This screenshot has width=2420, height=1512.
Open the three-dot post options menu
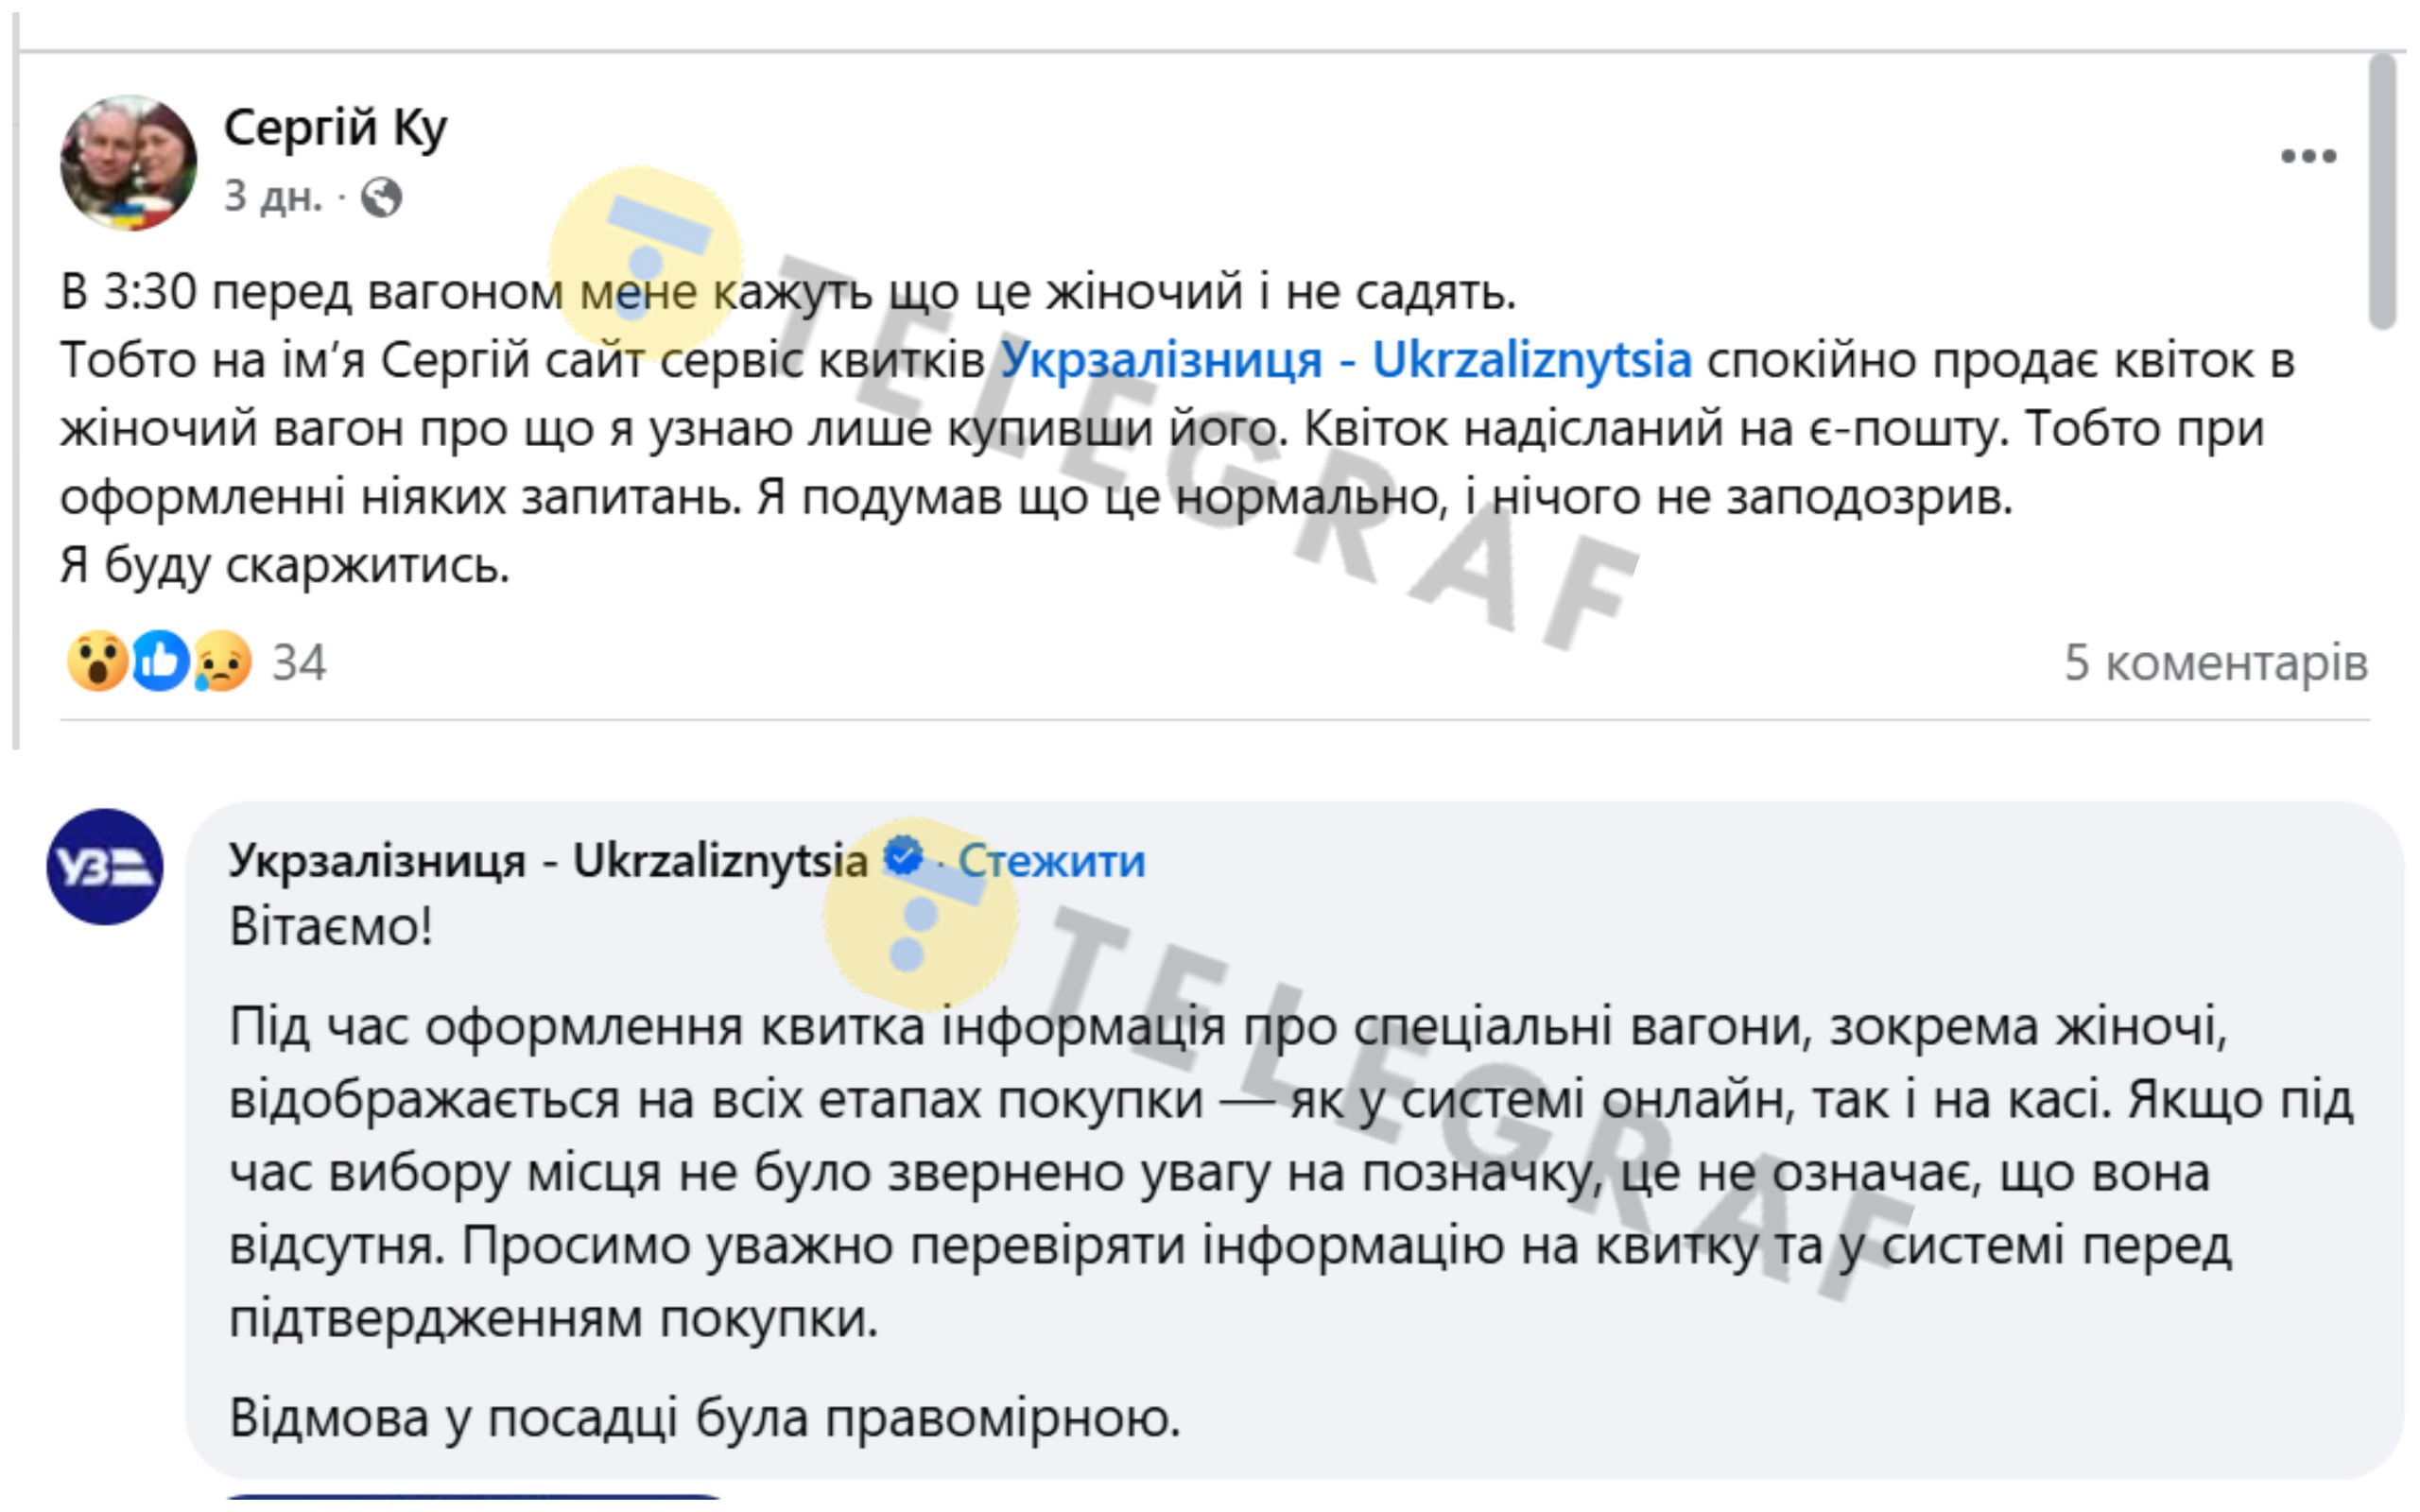[2308, 156]
